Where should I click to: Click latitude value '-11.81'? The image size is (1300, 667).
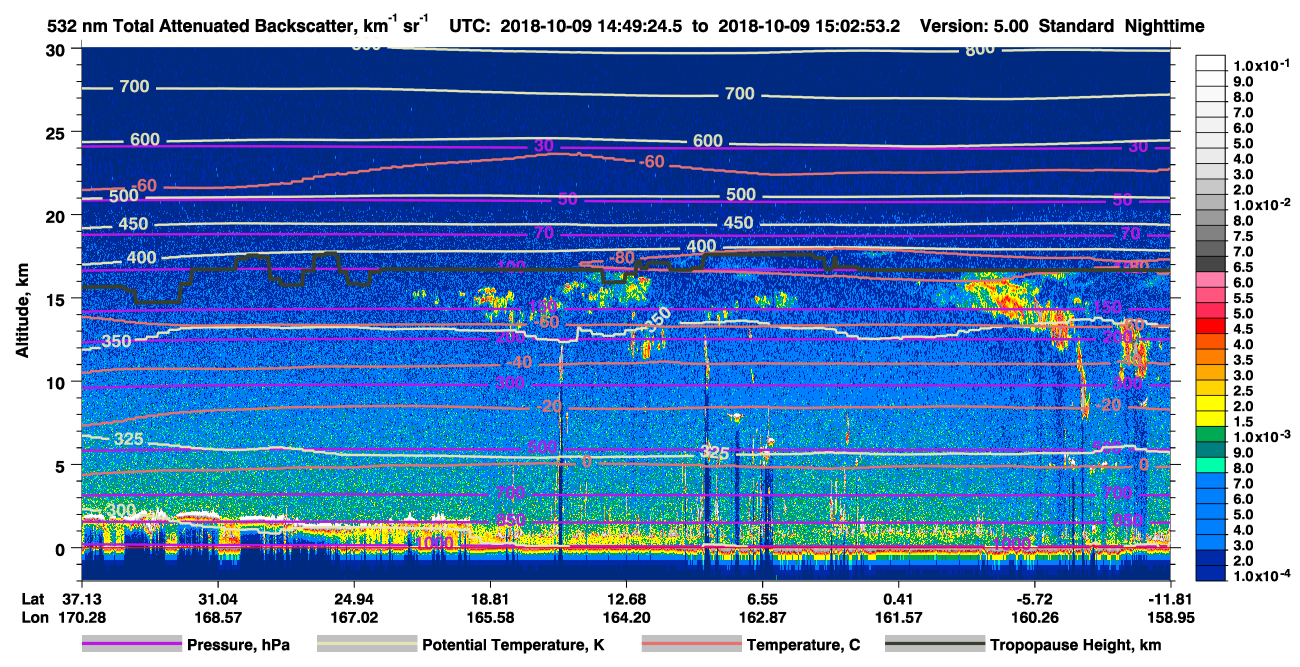1169,598
